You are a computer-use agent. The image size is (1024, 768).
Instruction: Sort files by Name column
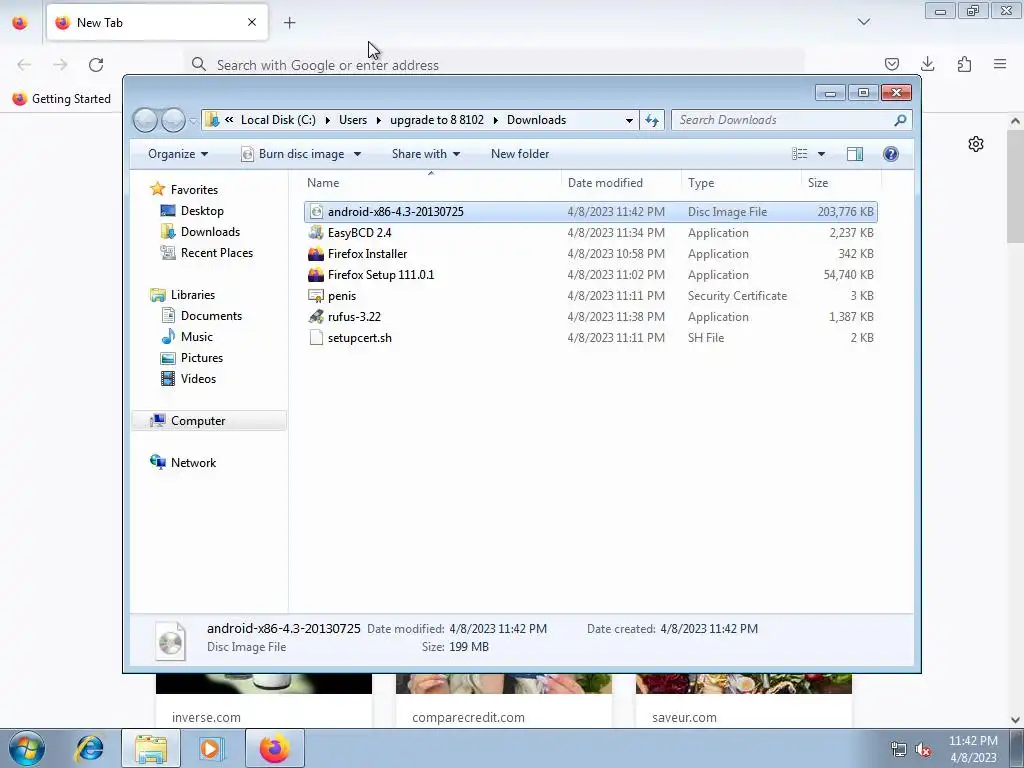click(431, 182)
